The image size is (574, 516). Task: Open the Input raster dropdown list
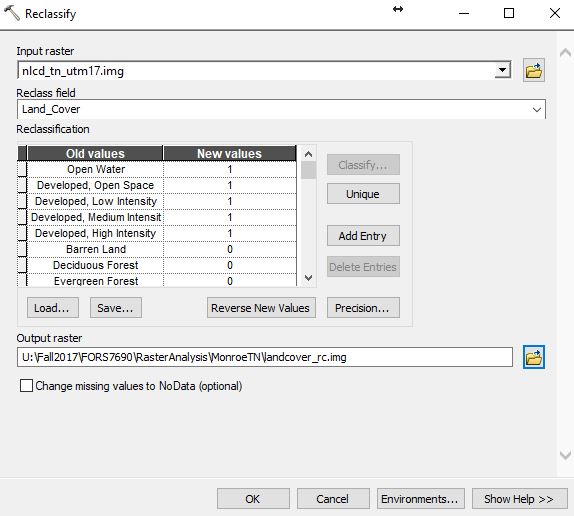tap(503, 70)
